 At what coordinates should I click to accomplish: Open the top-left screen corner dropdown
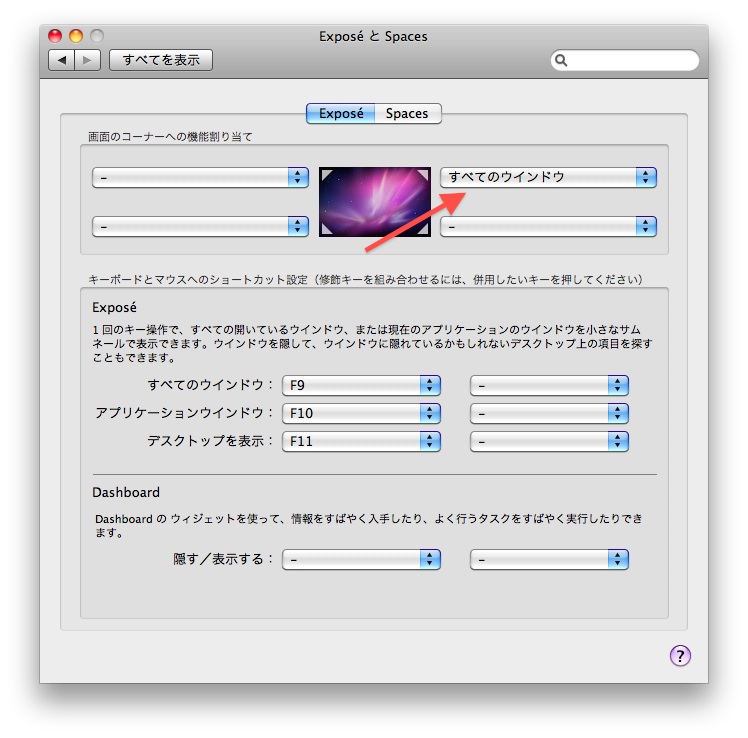click(x=200, y=177)
